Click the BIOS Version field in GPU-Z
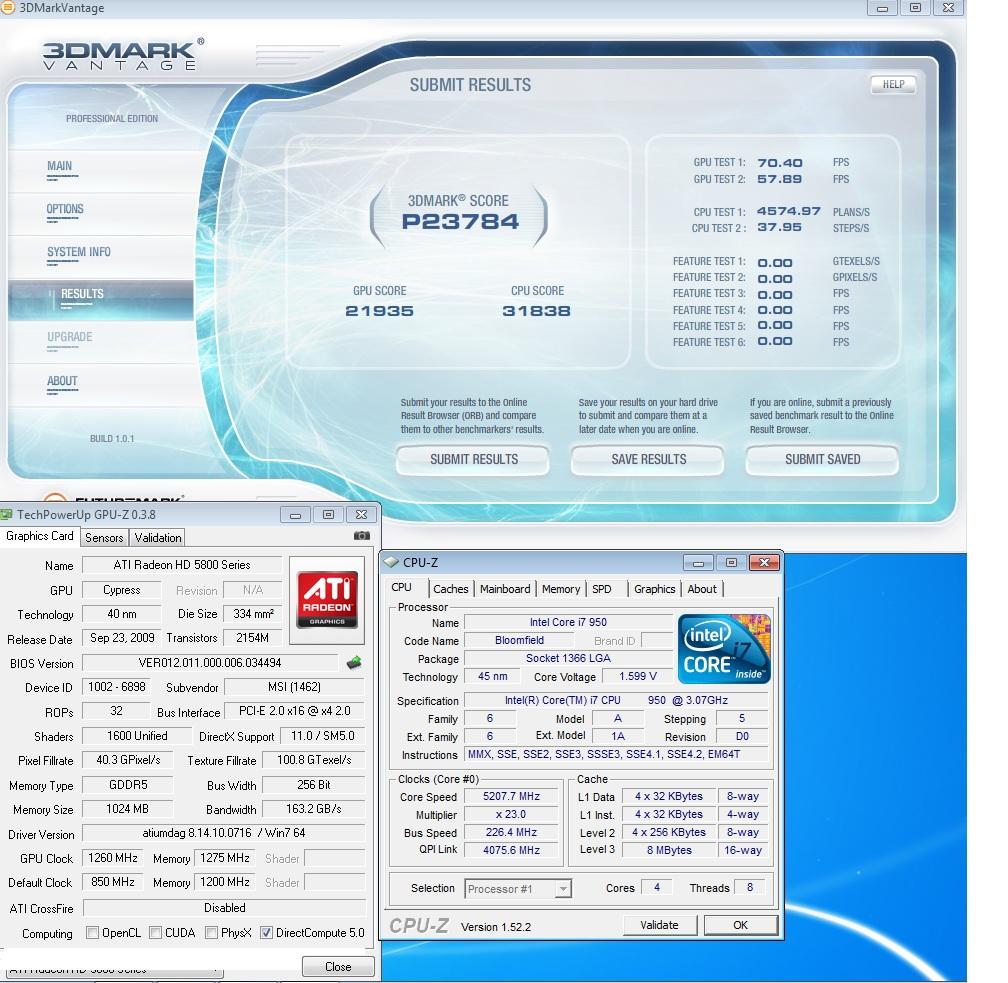This screenshot has width=1008, height=983. click(x=210, y=663)
